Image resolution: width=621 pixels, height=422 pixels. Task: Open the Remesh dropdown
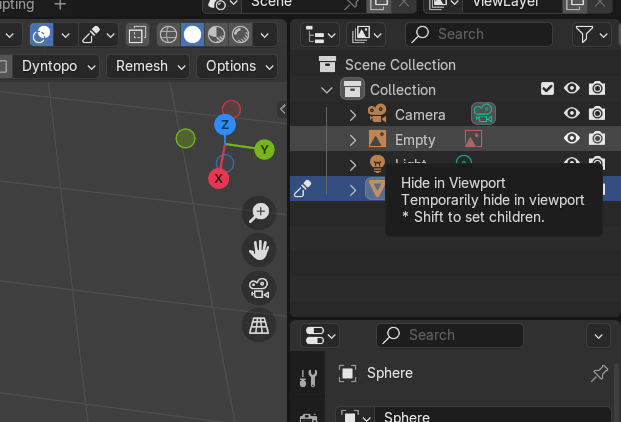tap(148, 66)
